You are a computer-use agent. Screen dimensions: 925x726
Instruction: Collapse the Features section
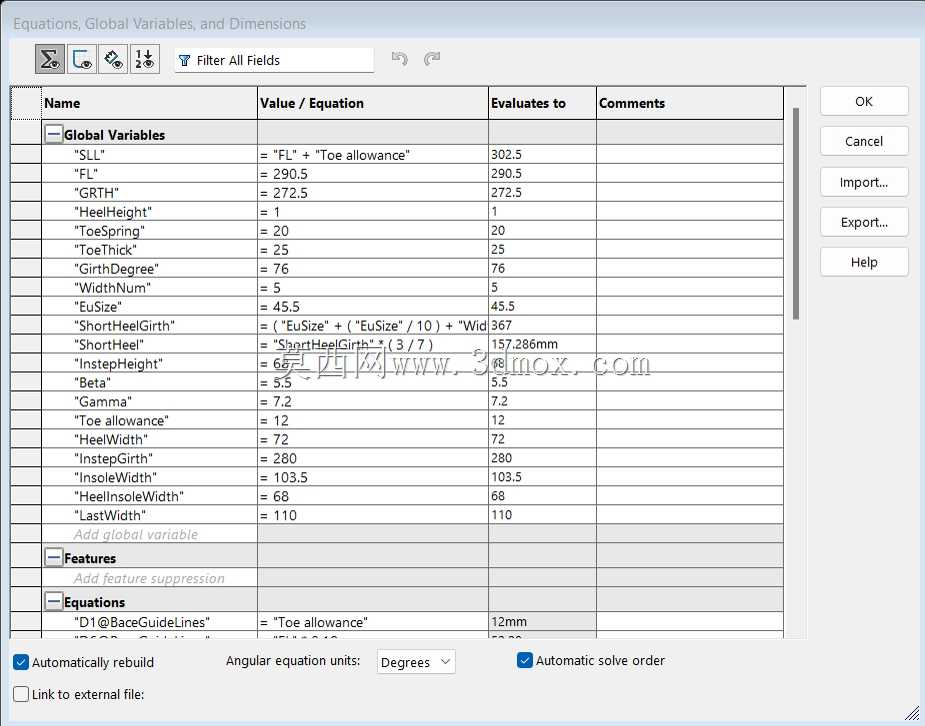(x=53, y=557)
